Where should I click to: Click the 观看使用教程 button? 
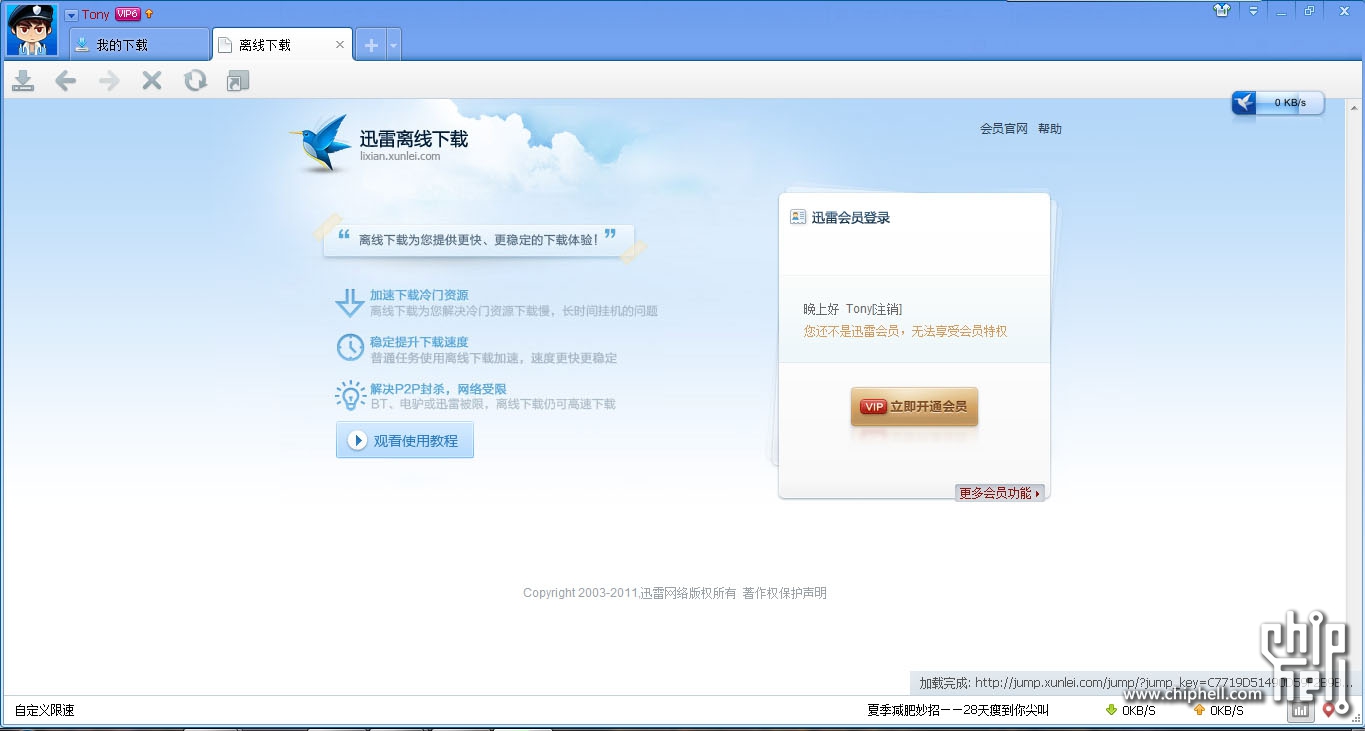(405, 440)
